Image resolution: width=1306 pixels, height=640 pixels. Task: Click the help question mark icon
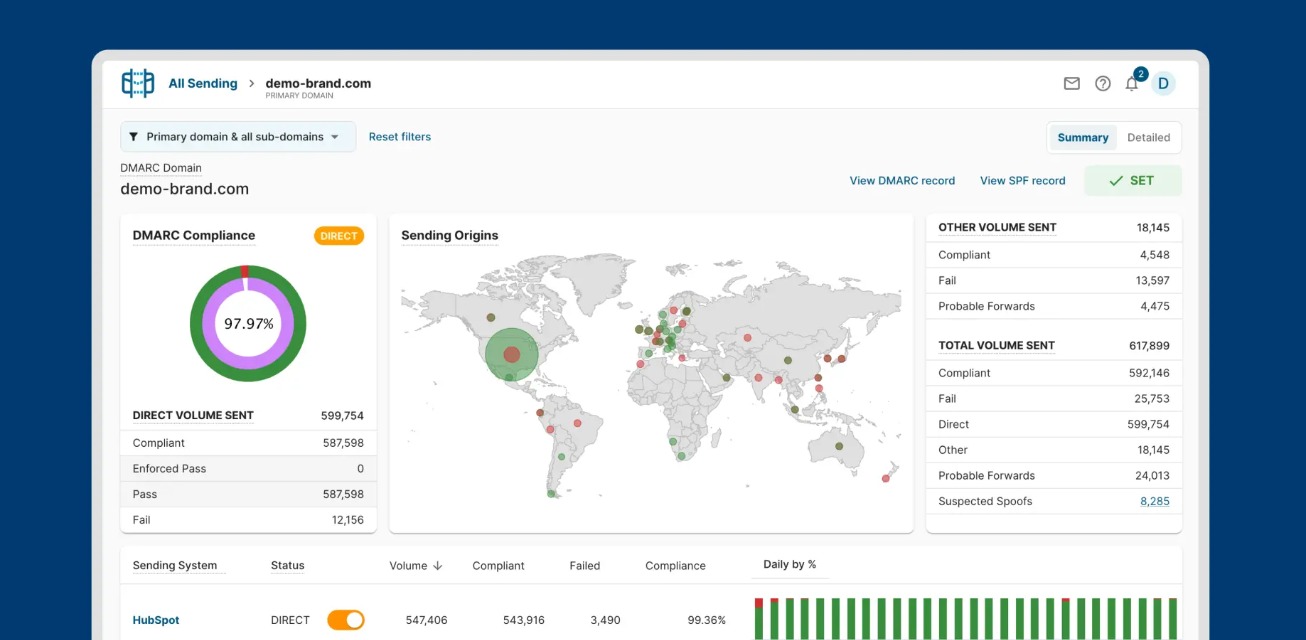(x=1102, y=84)
